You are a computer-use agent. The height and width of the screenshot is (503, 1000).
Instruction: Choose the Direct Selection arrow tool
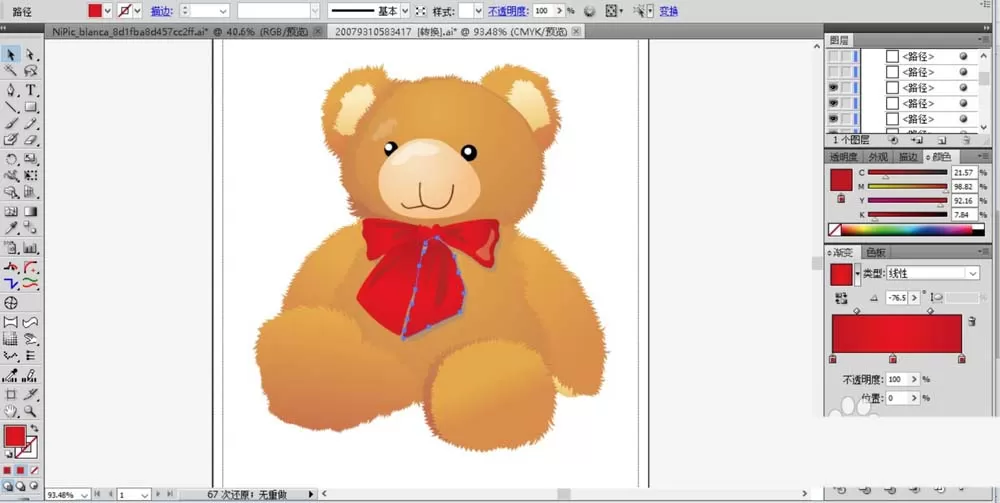30,55
